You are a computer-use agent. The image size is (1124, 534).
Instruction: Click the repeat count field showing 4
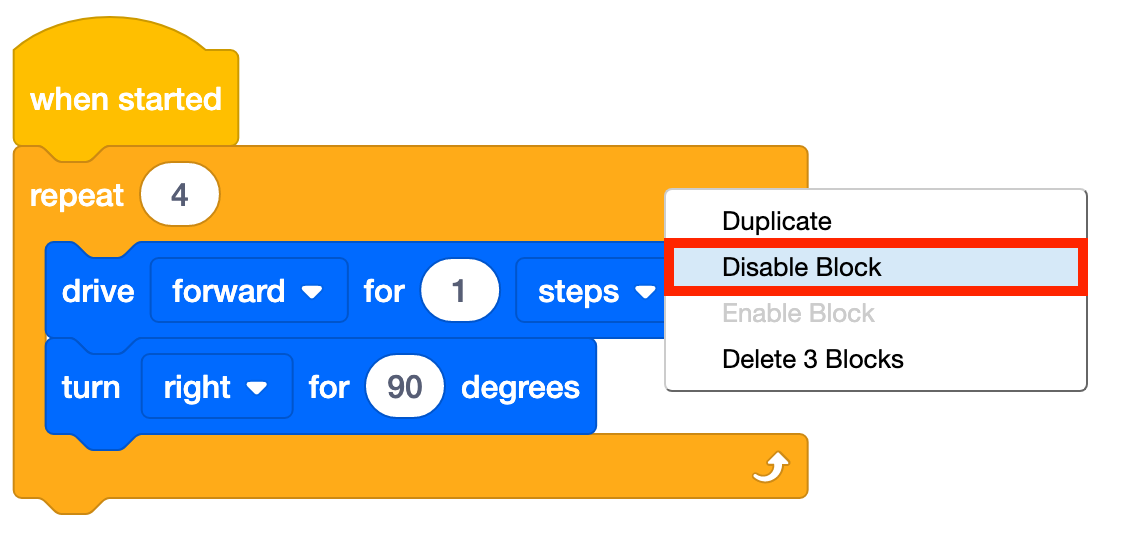(180, 194)
